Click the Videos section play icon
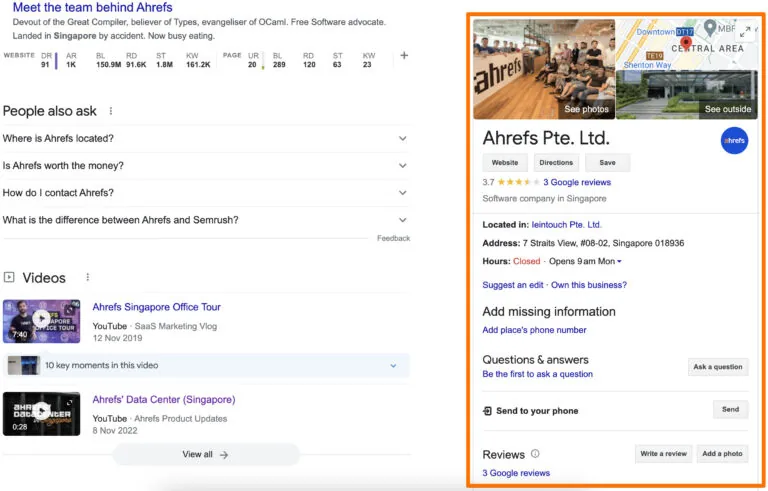Screen dimensions: 768x491 pyautogui.click(x=9, y=277)
